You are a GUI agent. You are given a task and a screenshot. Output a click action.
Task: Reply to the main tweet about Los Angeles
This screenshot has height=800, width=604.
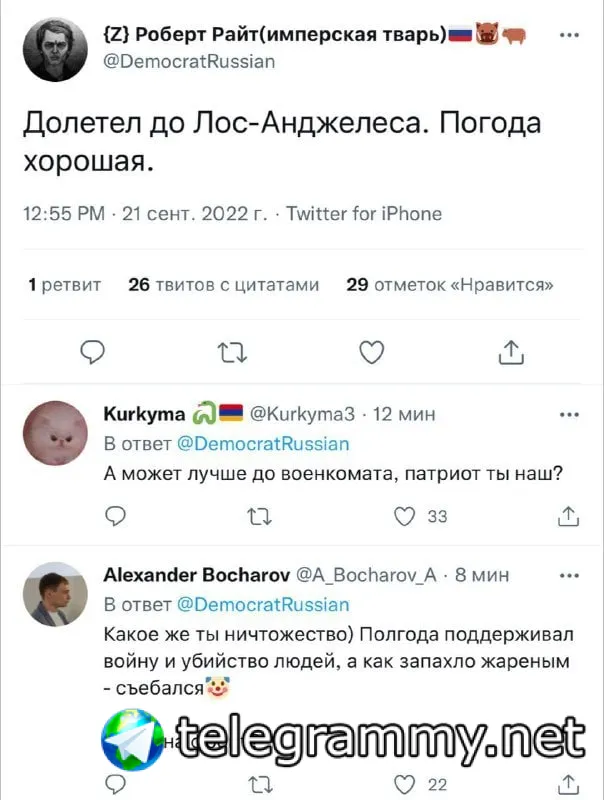93,352
